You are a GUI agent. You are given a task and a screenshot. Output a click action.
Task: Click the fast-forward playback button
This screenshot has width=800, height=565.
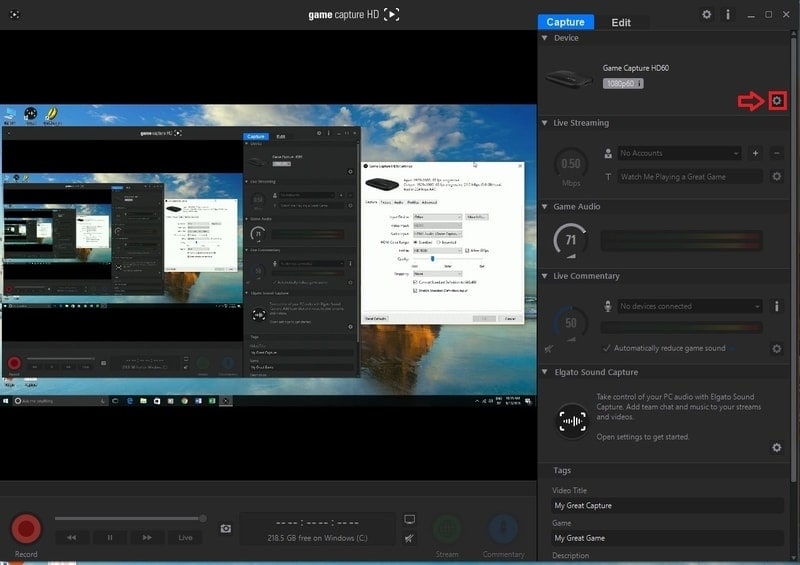(147, 537)
